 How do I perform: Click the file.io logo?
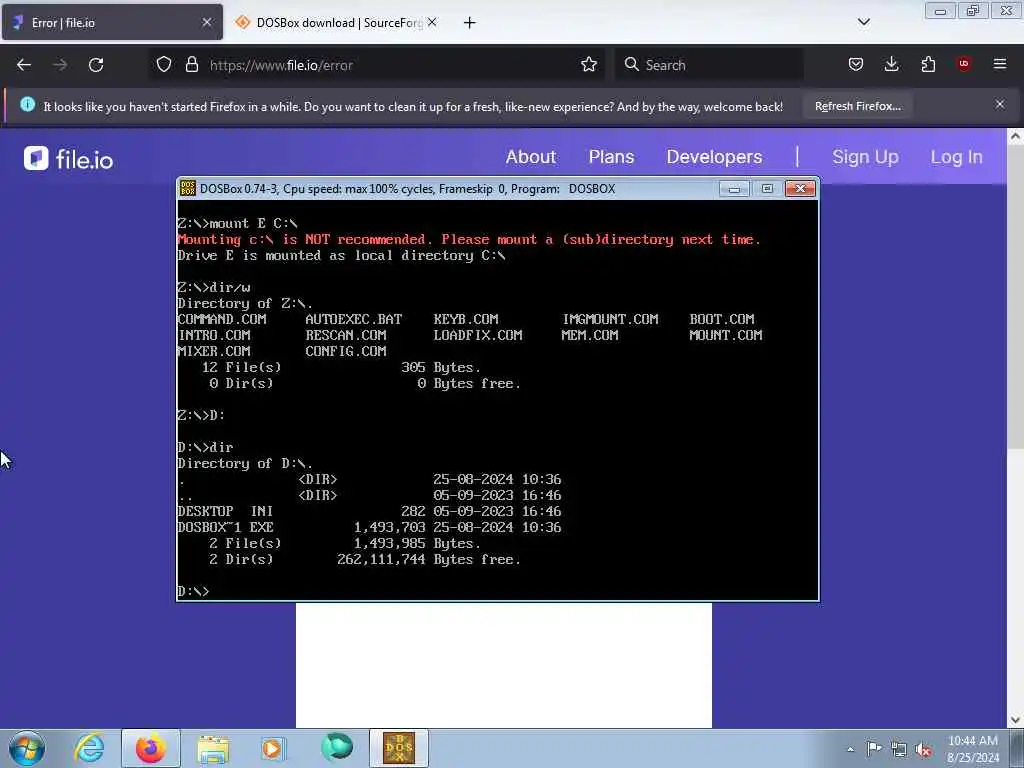pos(69,159)
